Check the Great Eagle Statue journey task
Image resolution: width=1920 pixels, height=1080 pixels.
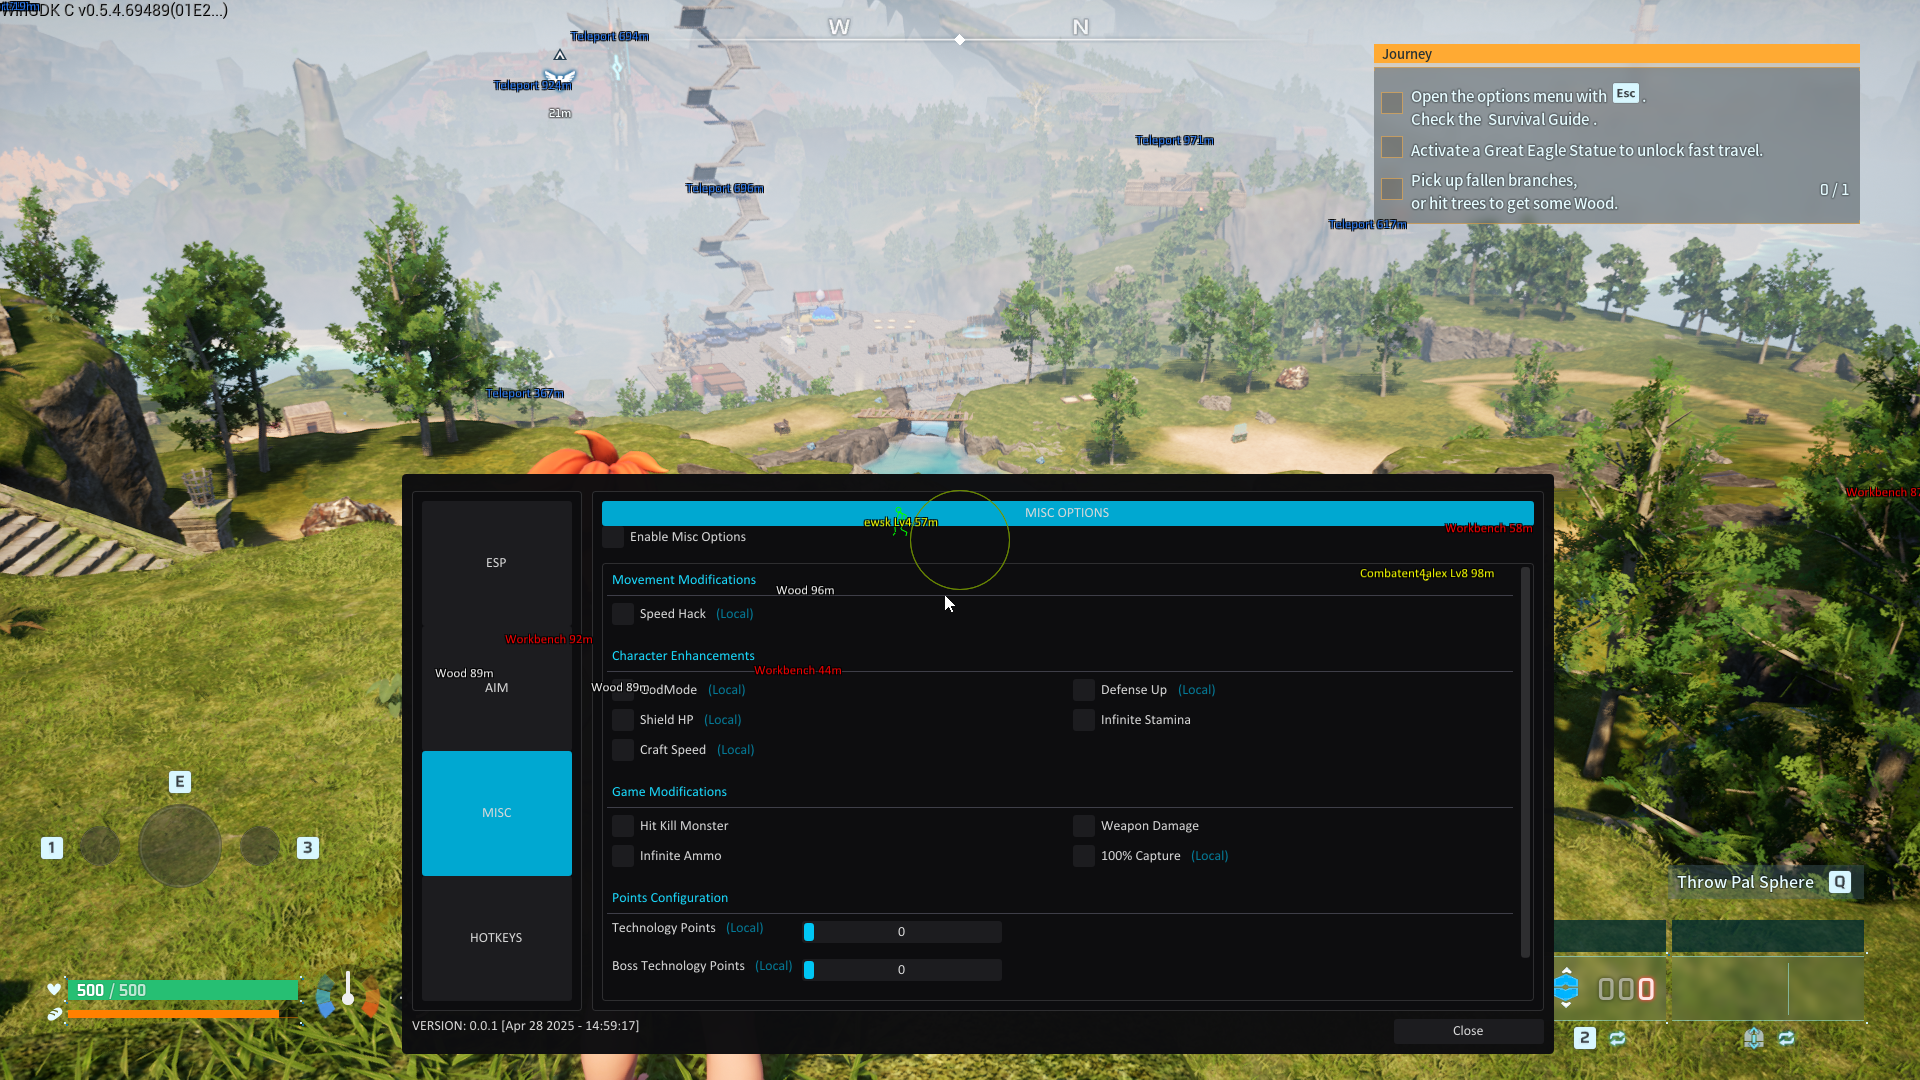click(1392, 148)
